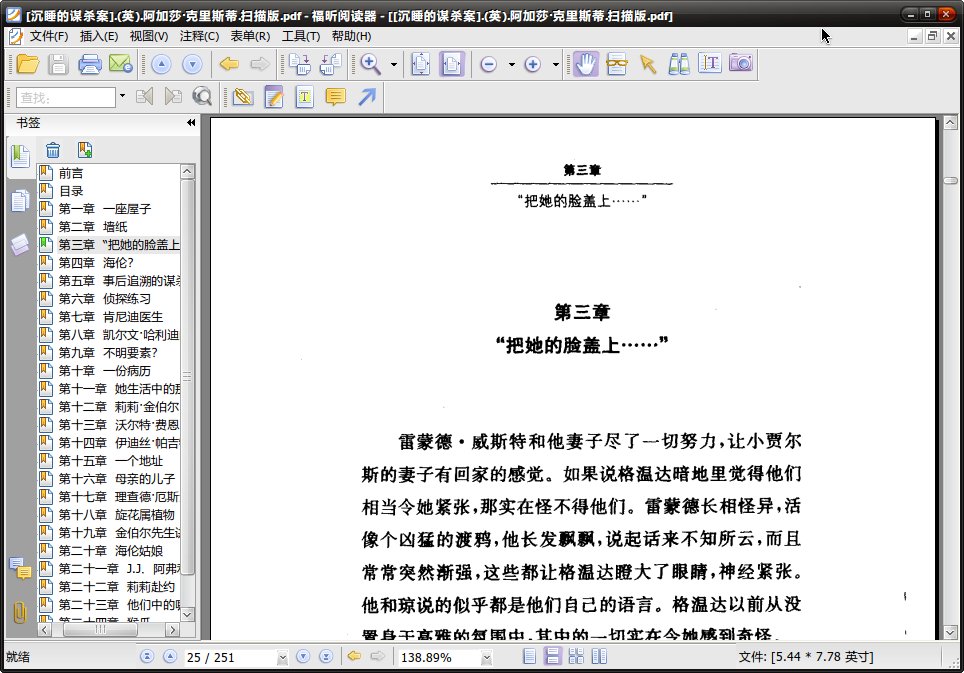The height and width of the screenshot is (673, 964).
Task: Open the Pages thumbnails side panel tab
Action: 20,200
